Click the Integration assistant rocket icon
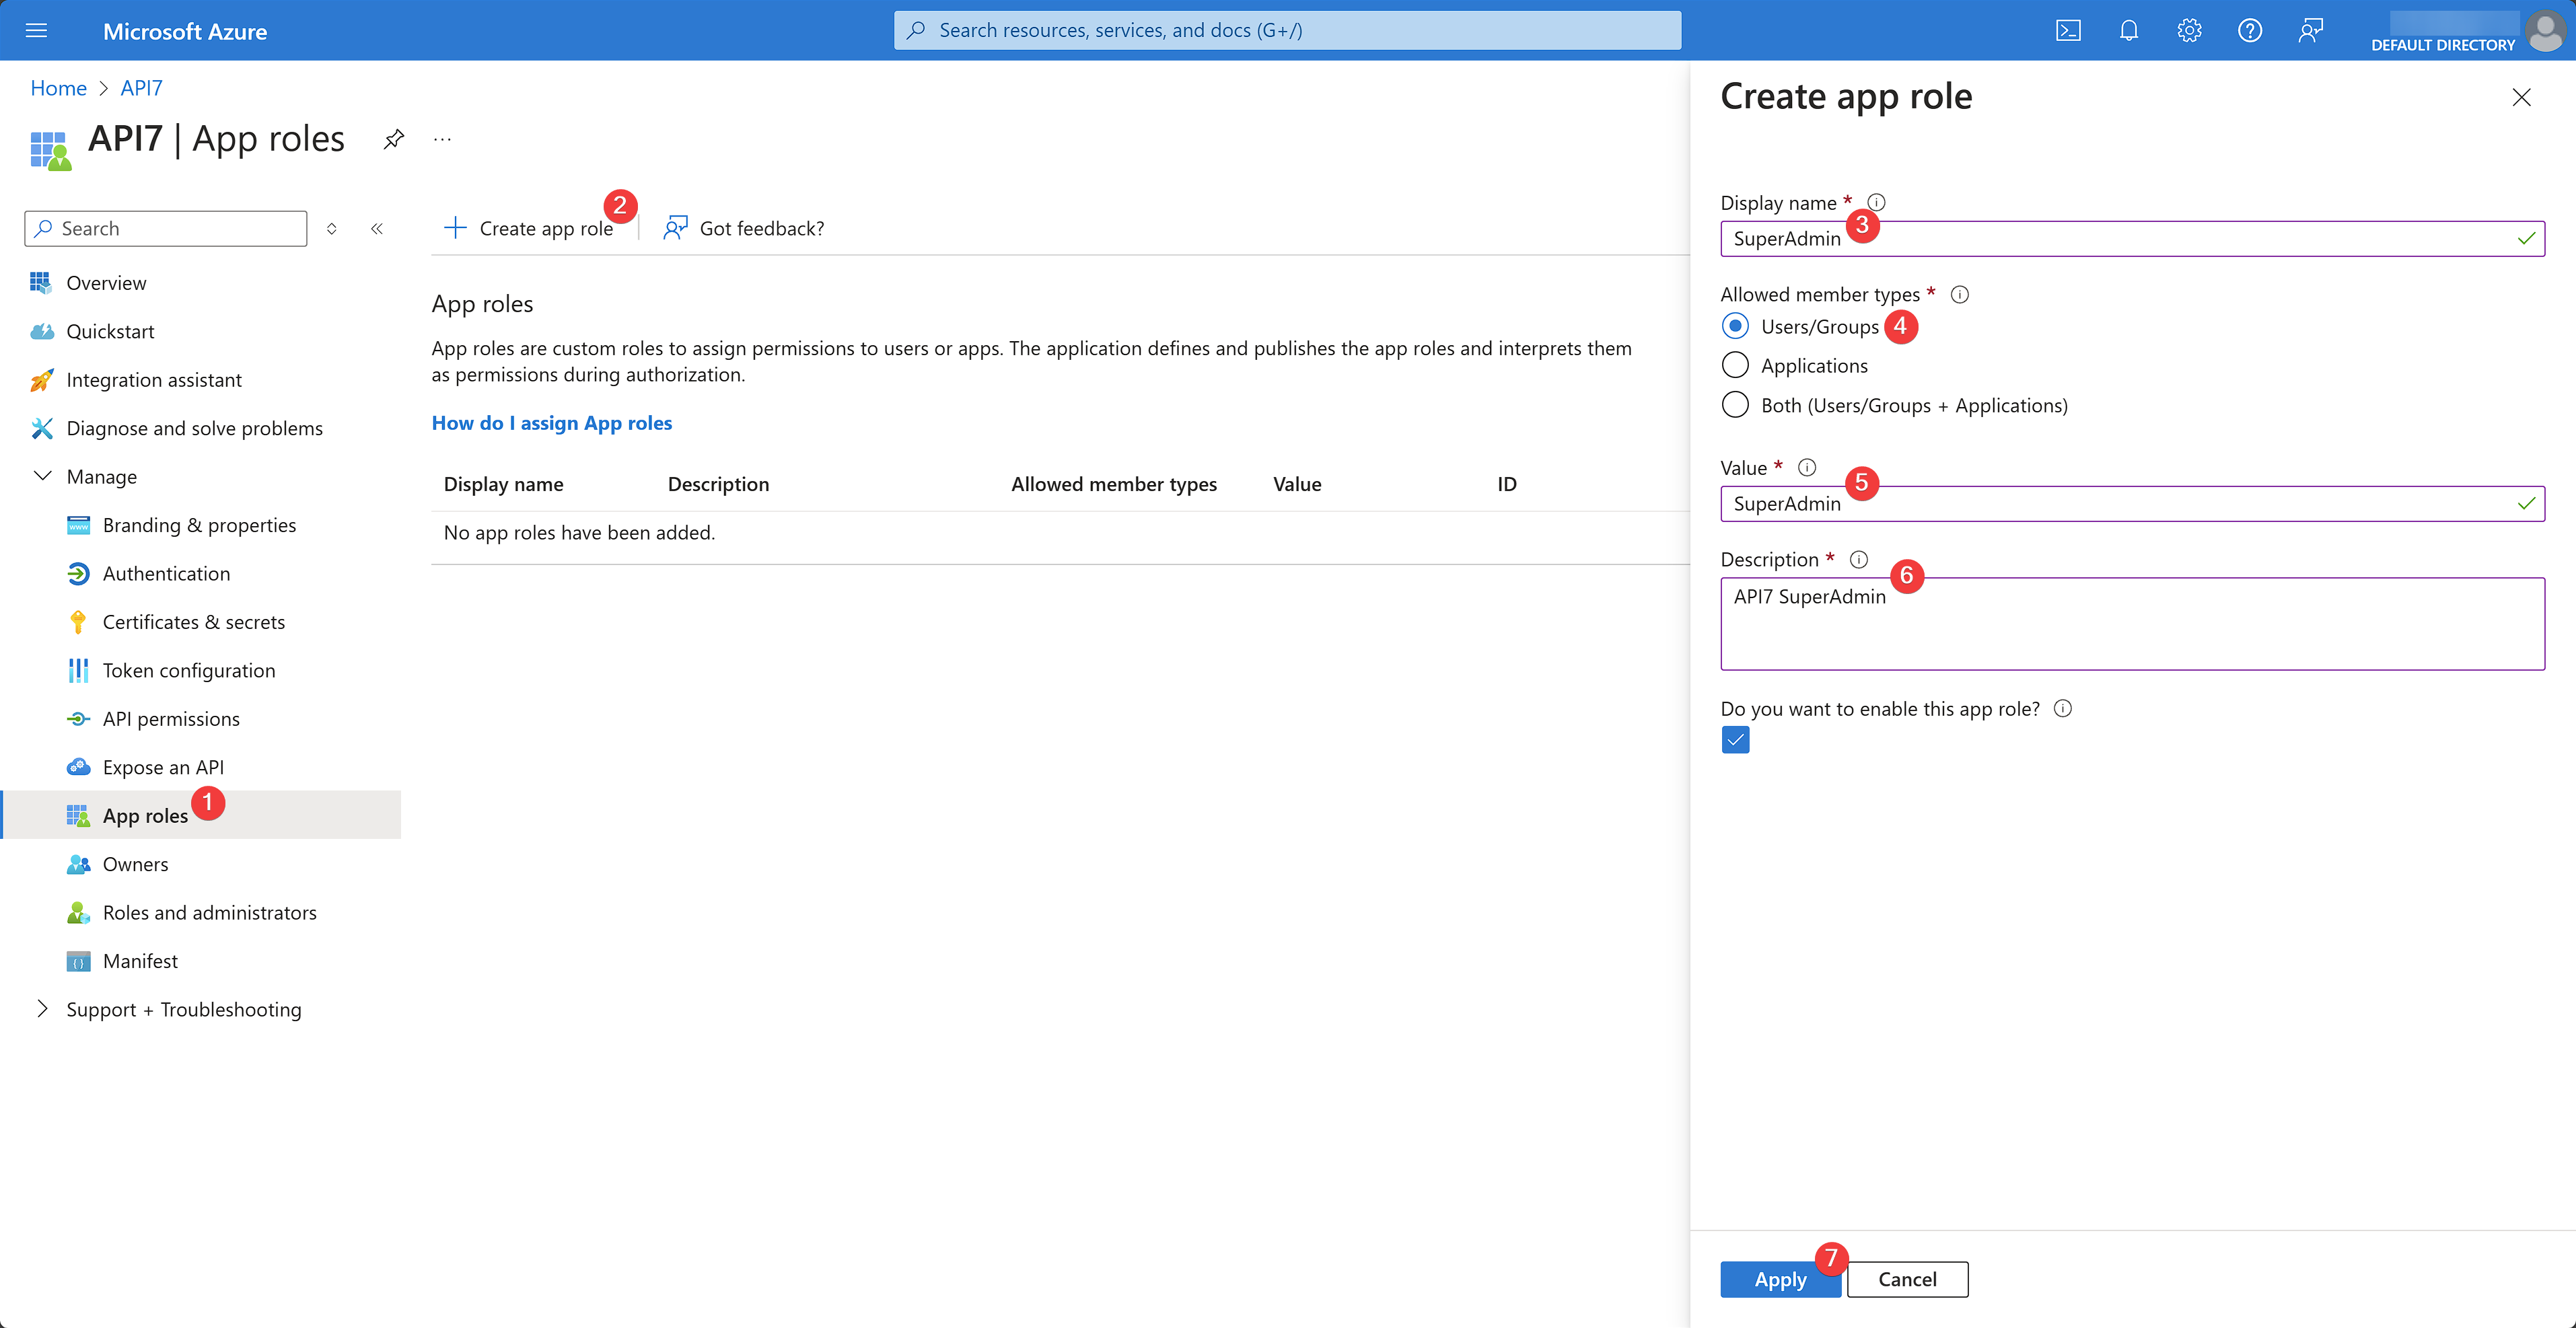 [x=41, y=380]
